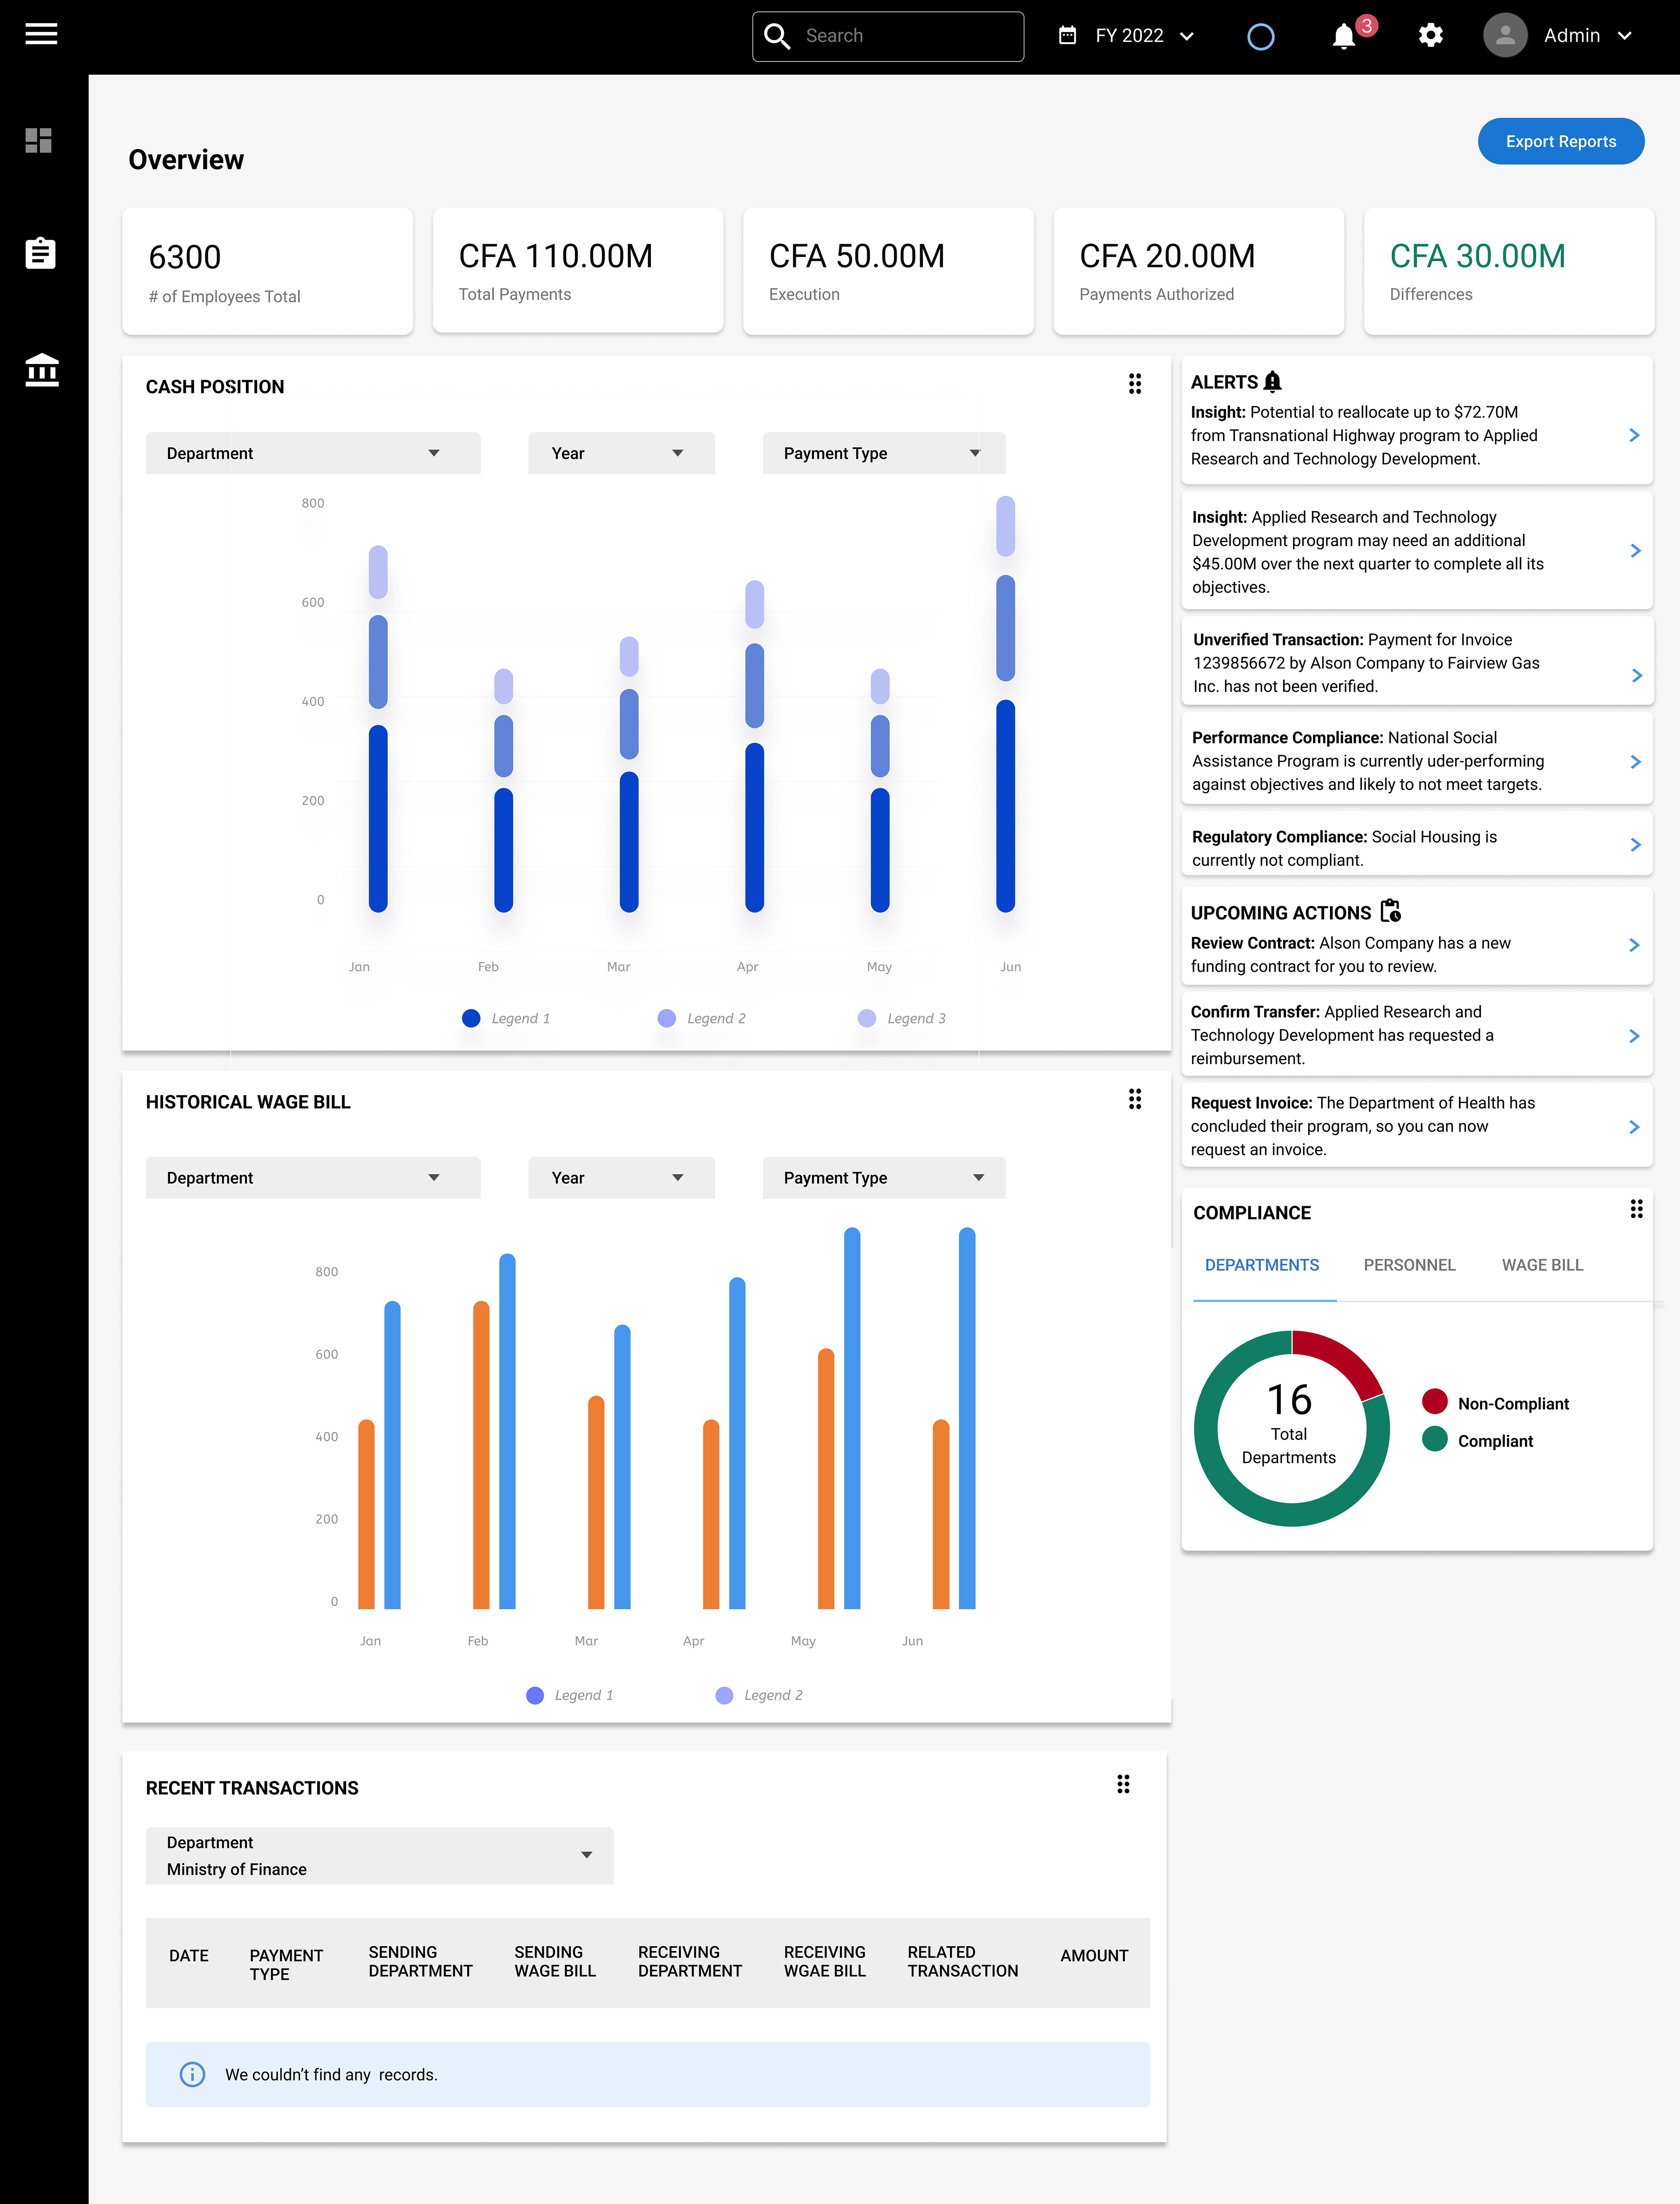This screenshot has height=2204, width=1680.
Task: Click the Upcoming Actions clipboard clock icon
Action: pos(1391,911)
